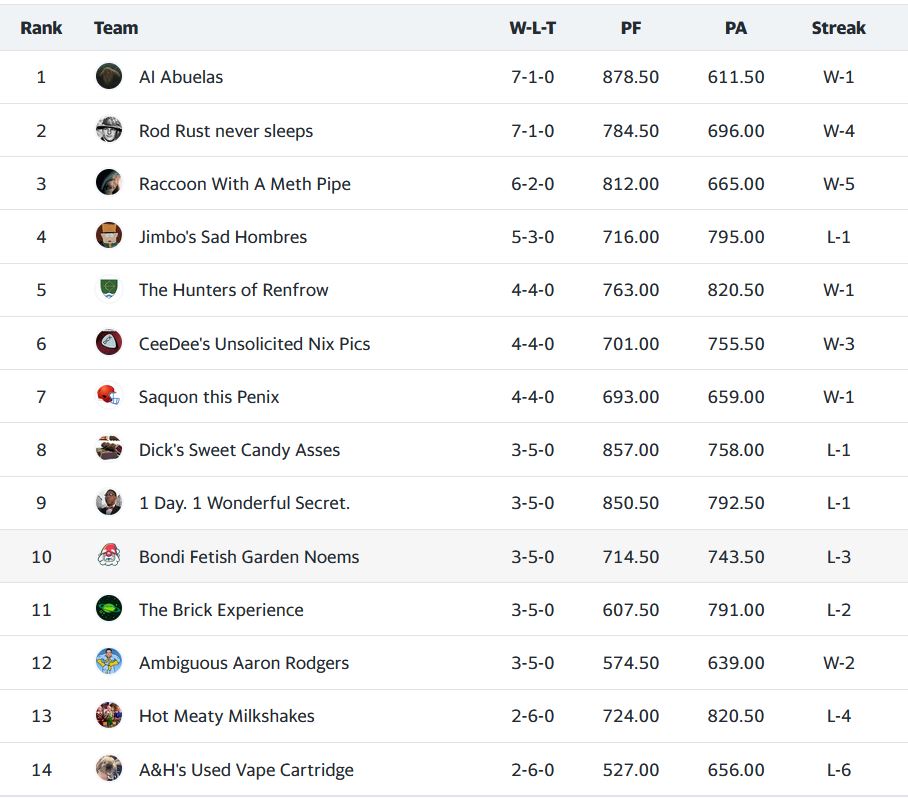Click Bondi Fetish Garden Noems avatar icon
Screen dimensions: 908x798
point(109,556)
